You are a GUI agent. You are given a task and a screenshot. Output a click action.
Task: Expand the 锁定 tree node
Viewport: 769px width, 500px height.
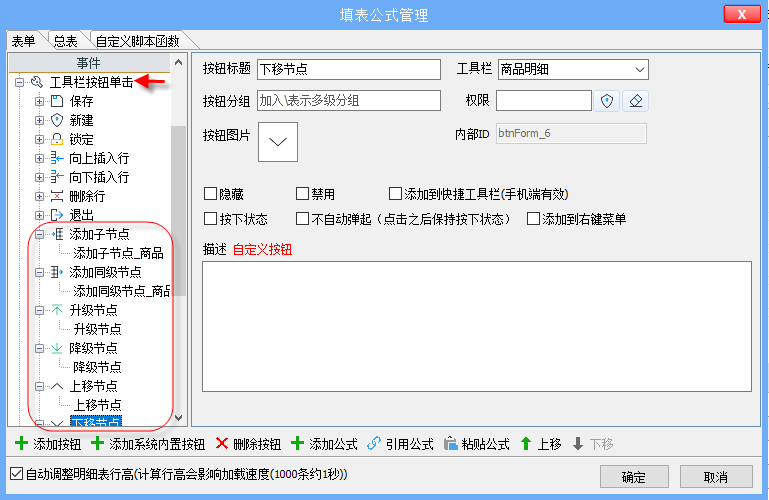pyautogui.click(x=39, y=139)
